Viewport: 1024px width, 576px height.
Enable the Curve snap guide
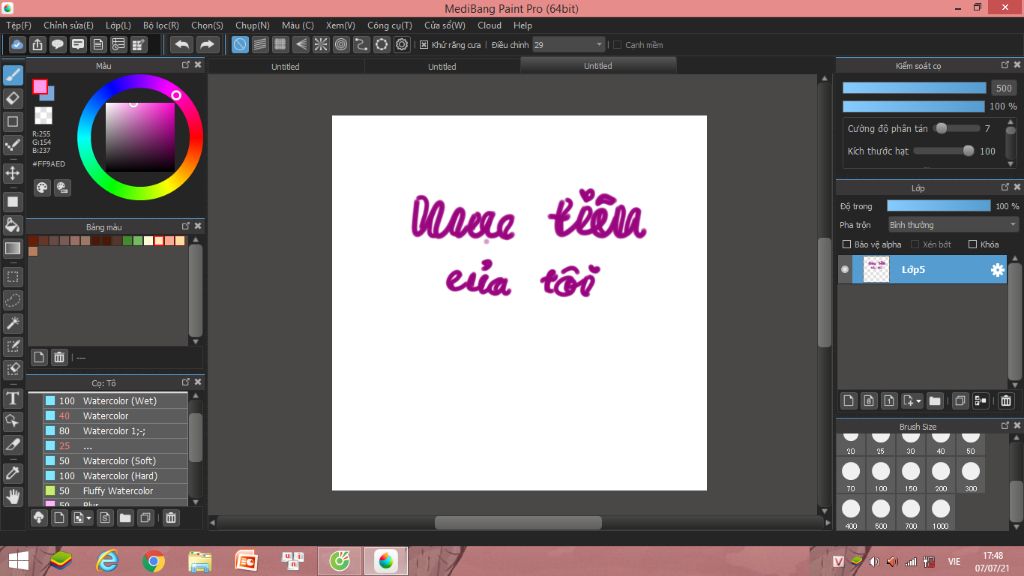(361, 44)
